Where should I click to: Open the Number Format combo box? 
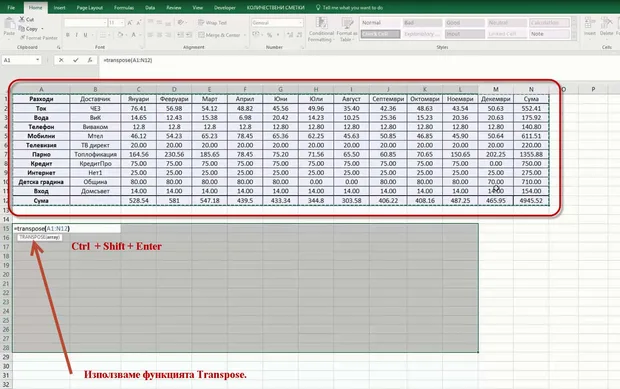pos(277,23)
